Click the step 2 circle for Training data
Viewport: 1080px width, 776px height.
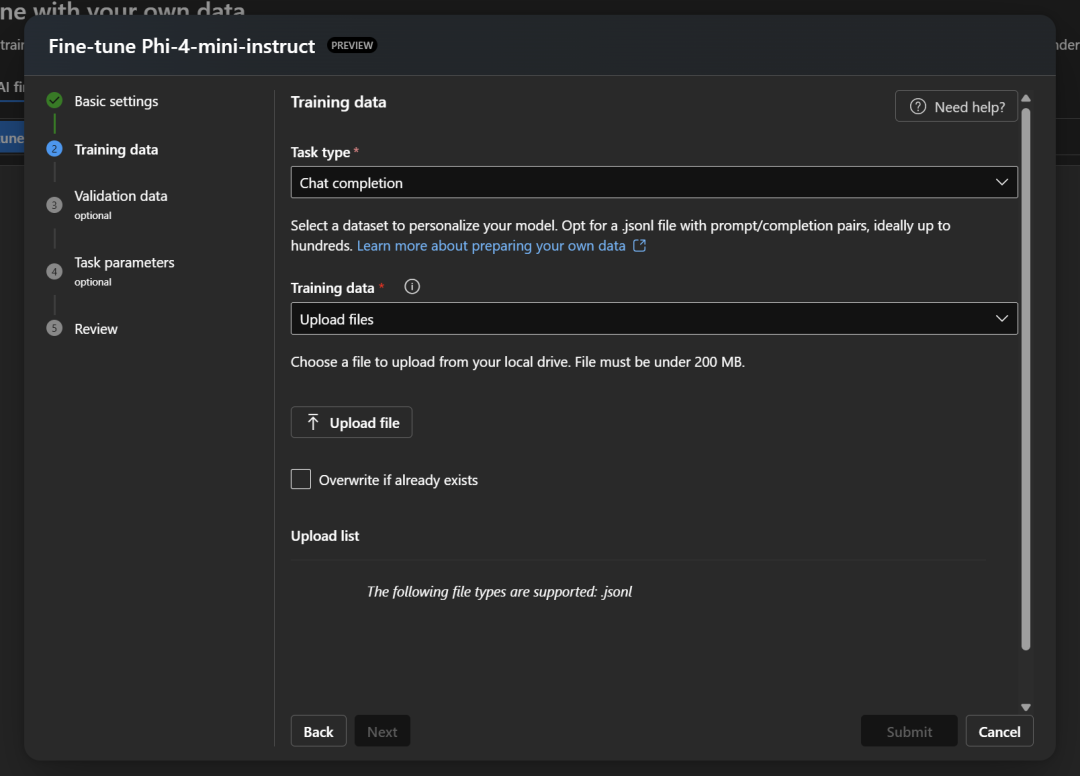[x=54, y=149]
